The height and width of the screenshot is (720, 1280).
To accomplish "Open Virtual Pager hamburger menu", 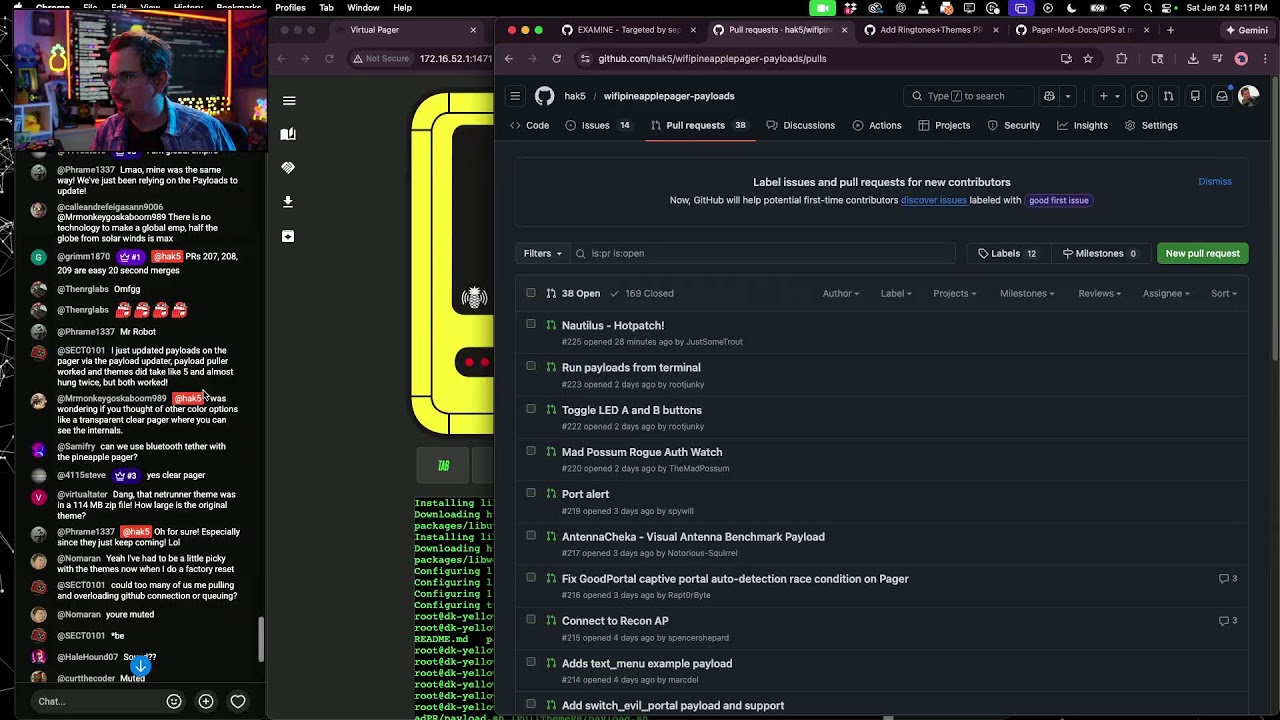I will (289, 101).
